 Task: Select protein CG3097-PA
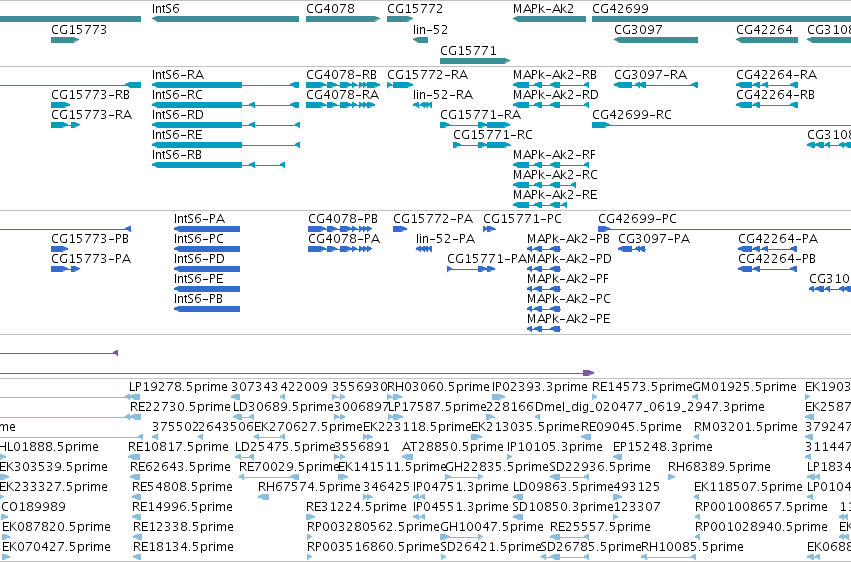[x=632, y=249]
